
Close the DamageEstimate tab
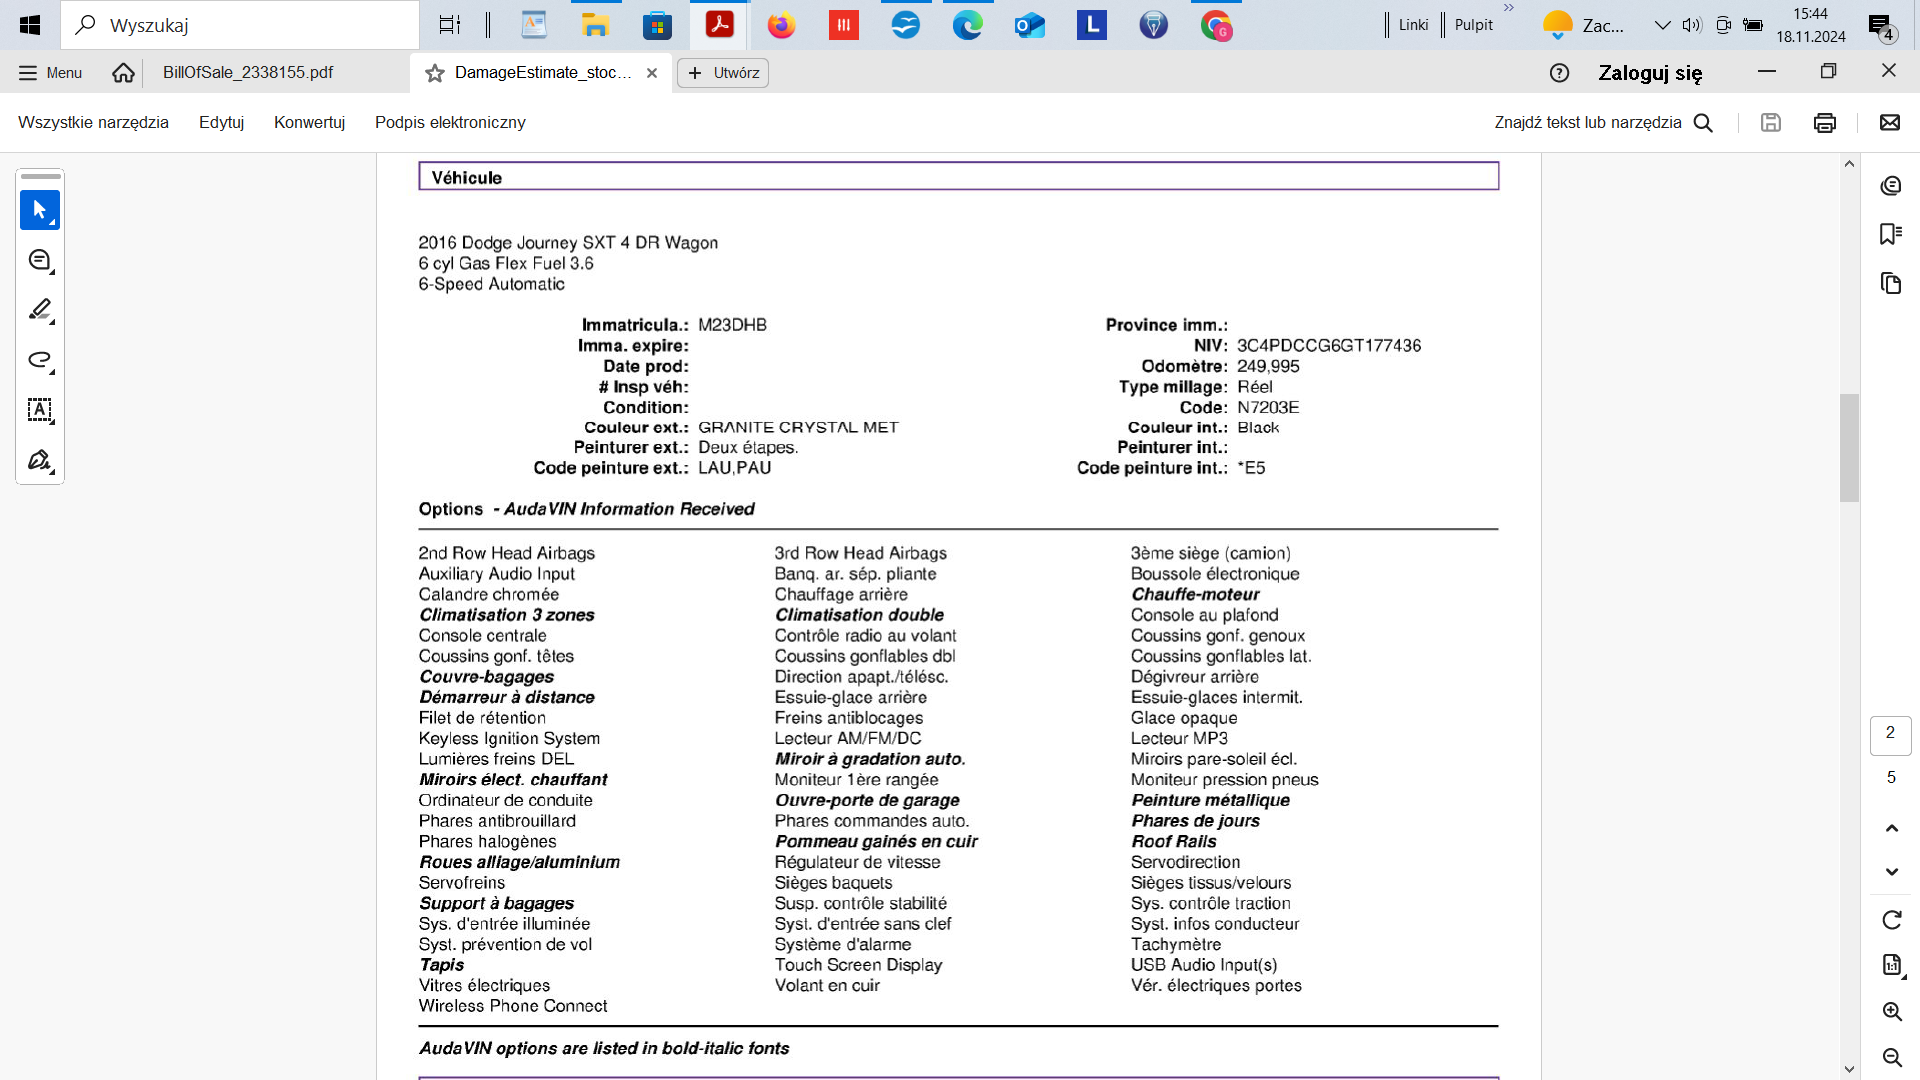[652, 73]
